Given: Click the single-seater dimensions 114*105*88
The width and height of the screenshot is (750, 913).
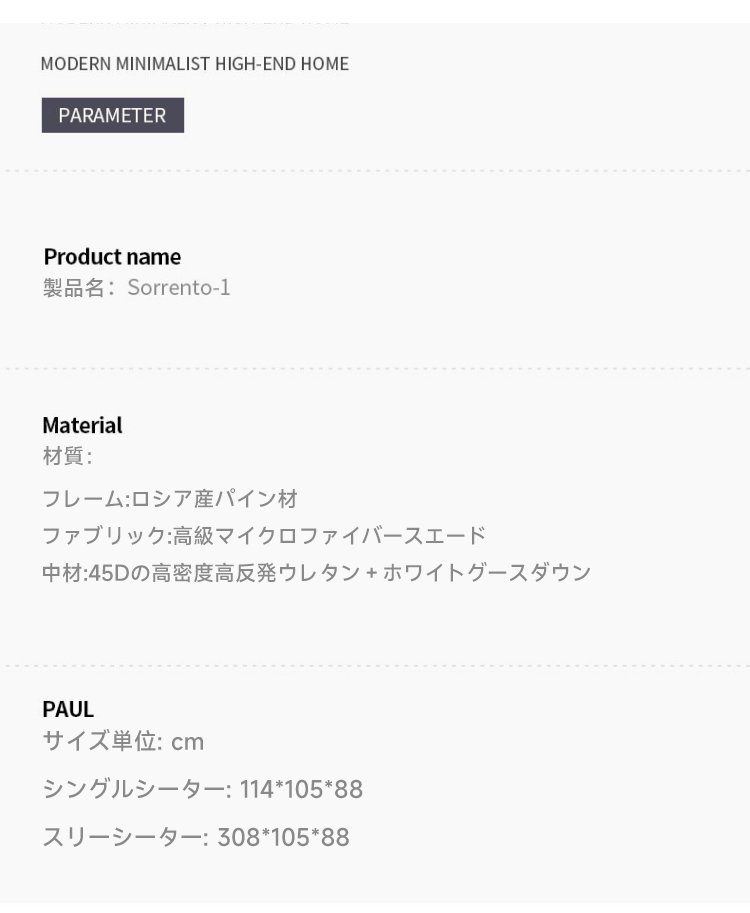Looking at the screenshot, I should coord(301,790).
